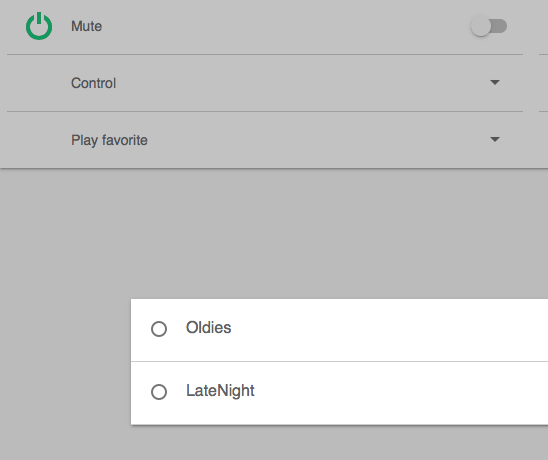Image resolution: width=548 pixels, height=460 pixels.
Task: Choose the Oldies text label
Action: pyautogui.click(x=208, y=328)
